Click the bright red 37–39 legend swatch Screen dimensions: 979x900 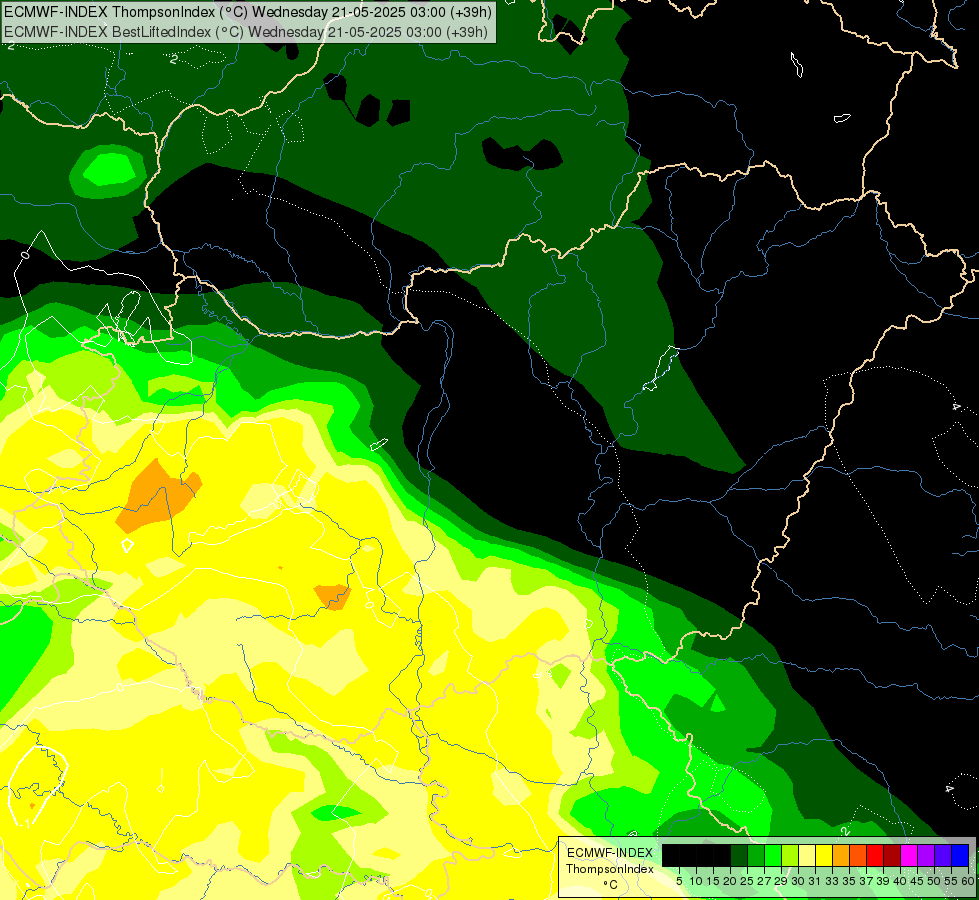tap(875, 855)
